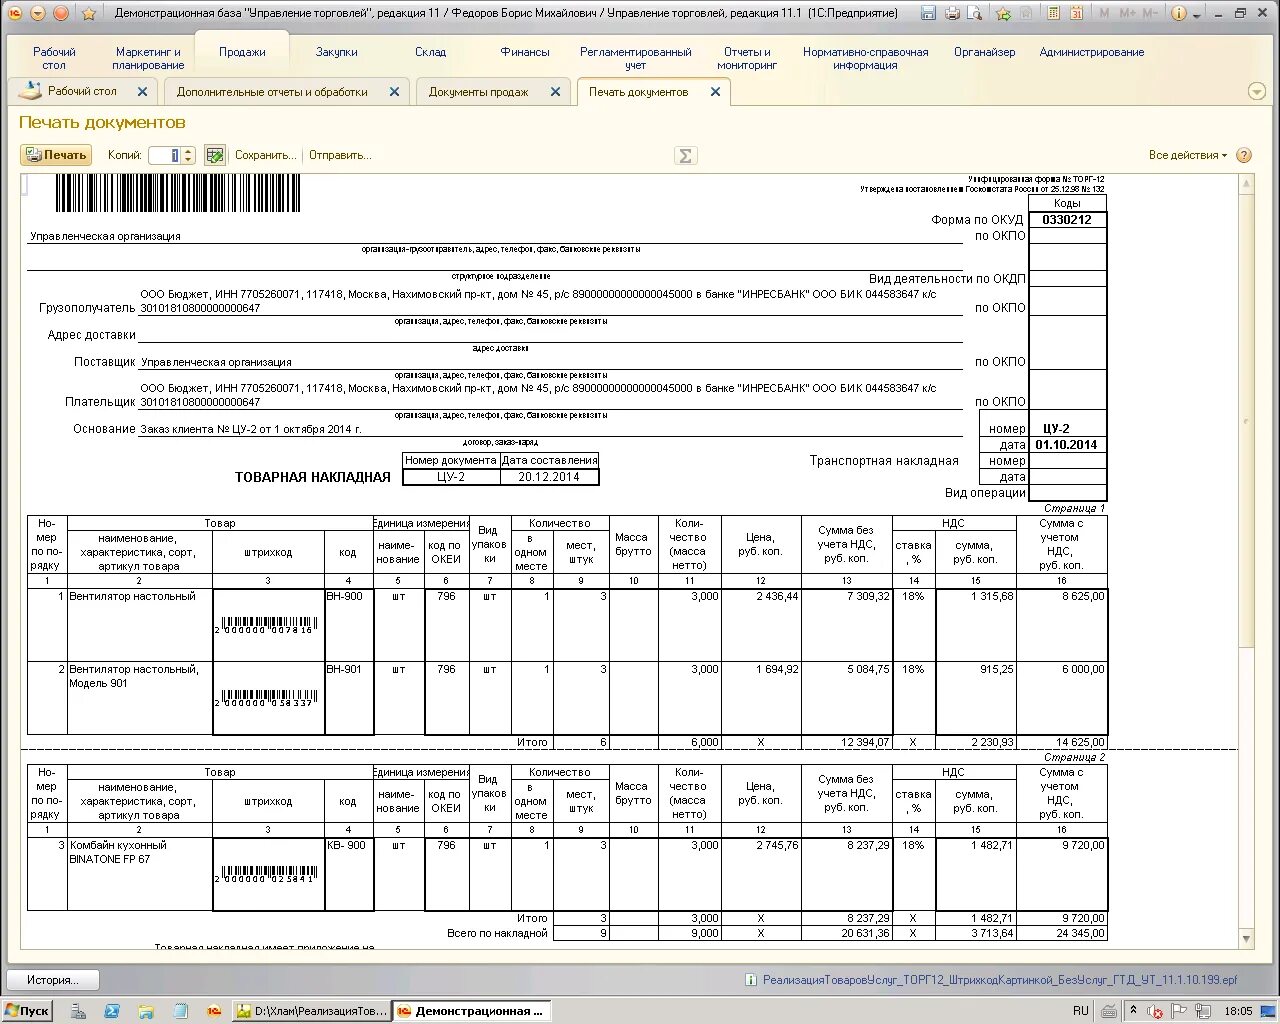Close the Рабочий стол tab
1280x1024 pixels.
[x=142, y=92]
